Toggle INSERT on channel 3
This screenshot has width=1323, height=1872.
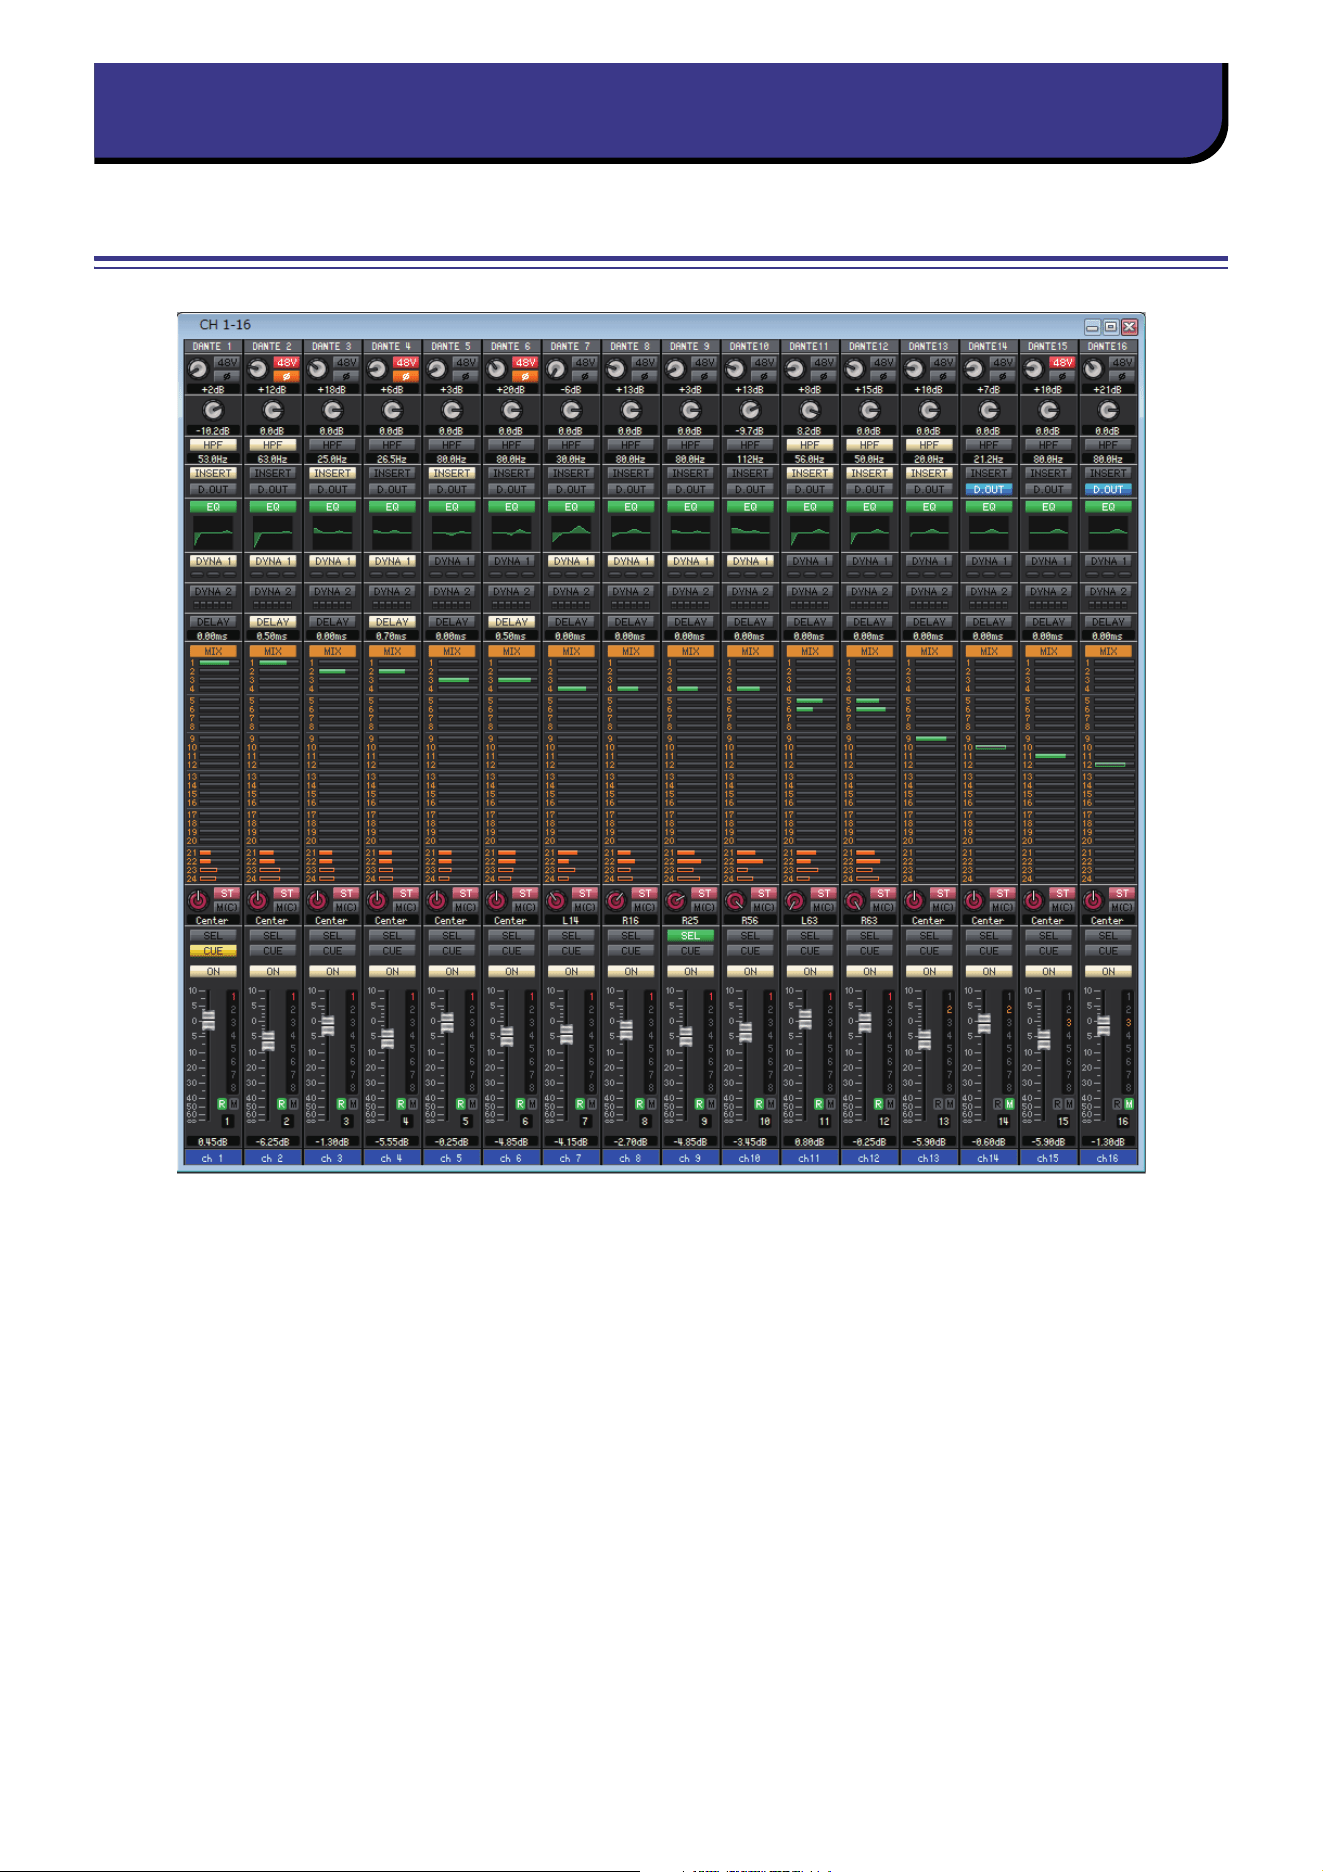tap(332, 473)
